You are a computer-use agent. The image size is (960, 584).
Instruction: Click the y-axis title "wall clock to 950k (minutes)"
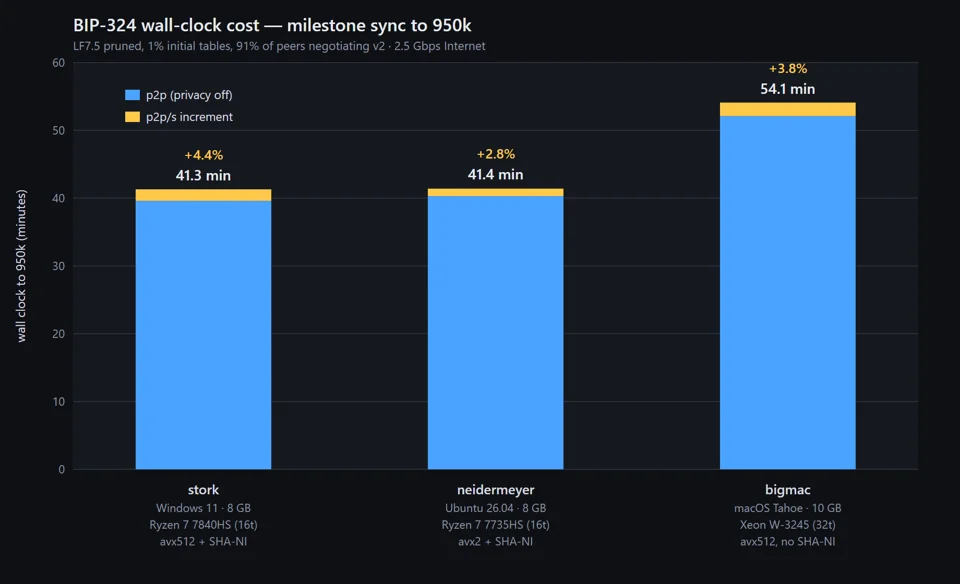[x=21, y=266]
